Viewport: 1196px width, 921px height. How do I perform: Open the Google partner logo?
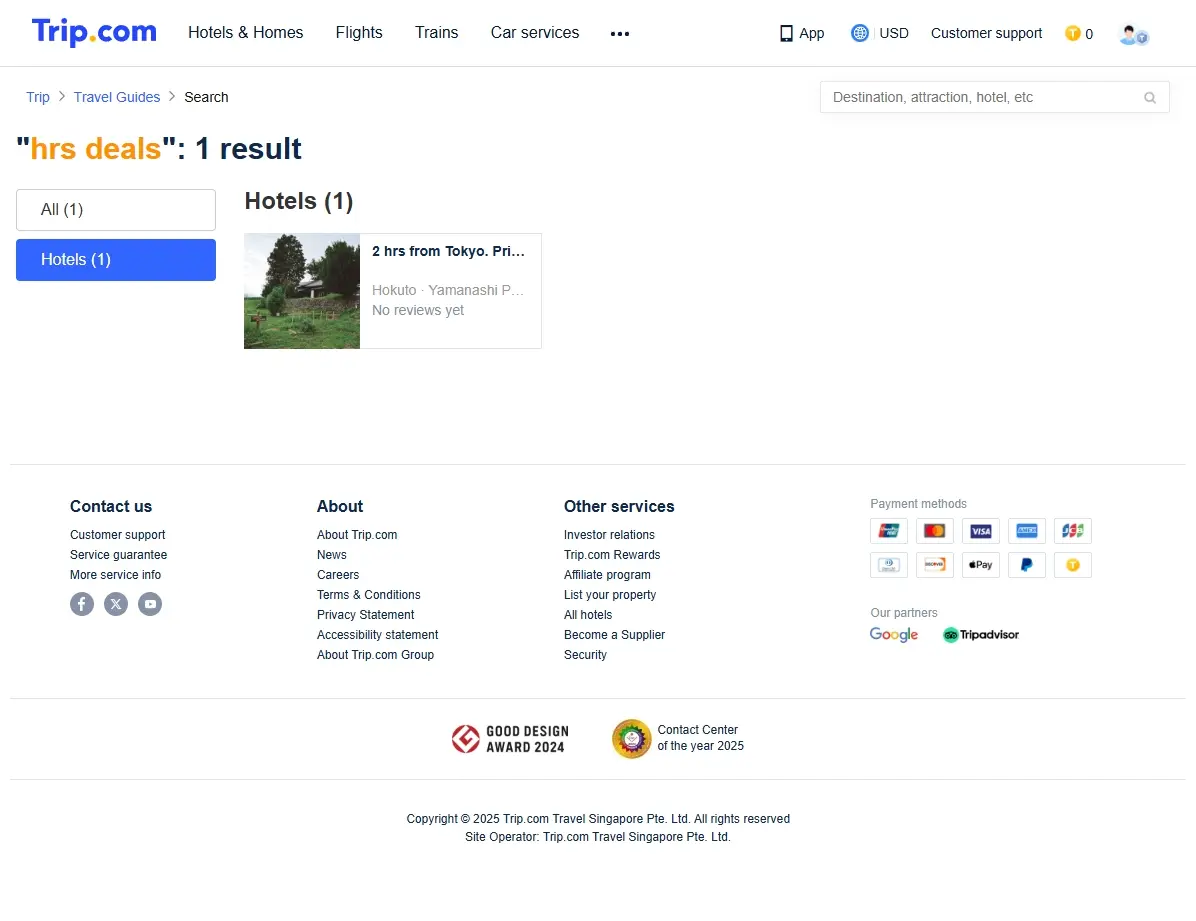[x=894, y=634]
